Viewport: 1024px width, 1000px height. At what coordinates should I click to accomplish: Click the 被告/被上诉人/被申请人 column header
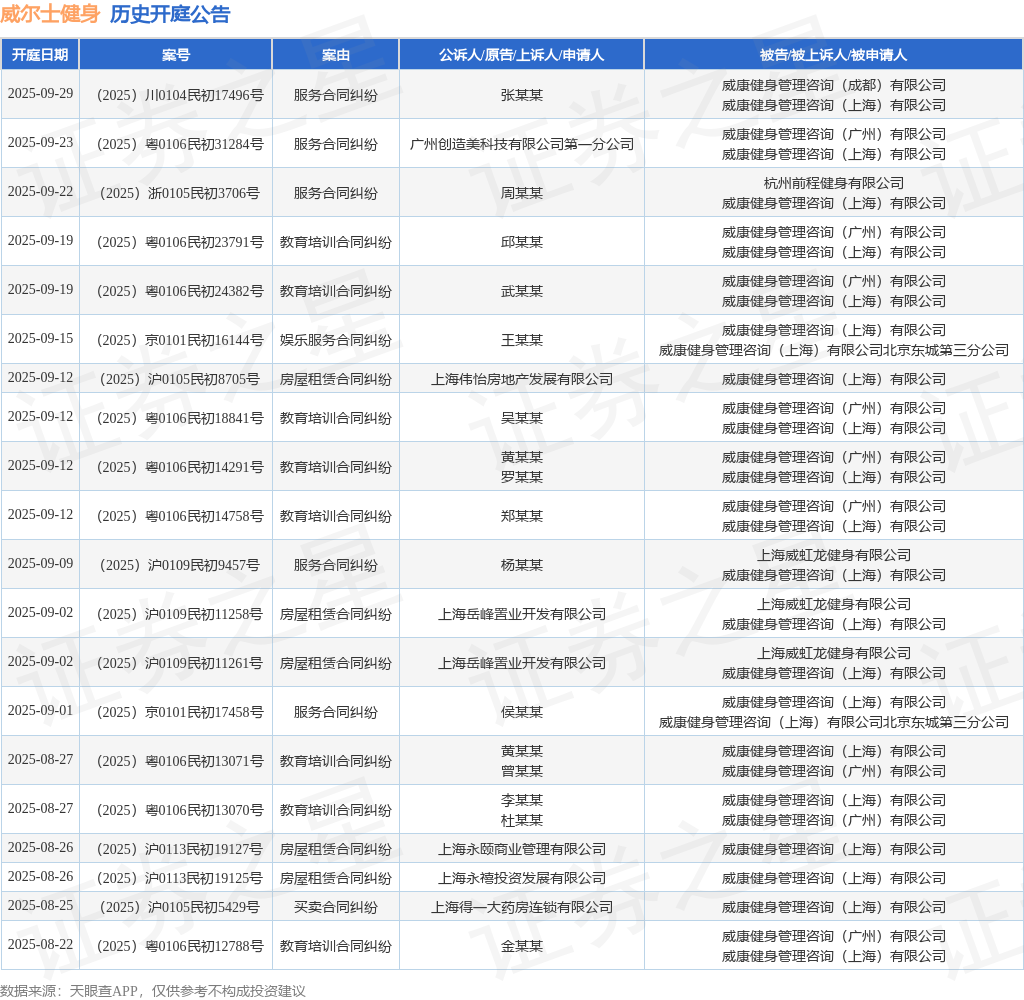click(x=833, y=55)
